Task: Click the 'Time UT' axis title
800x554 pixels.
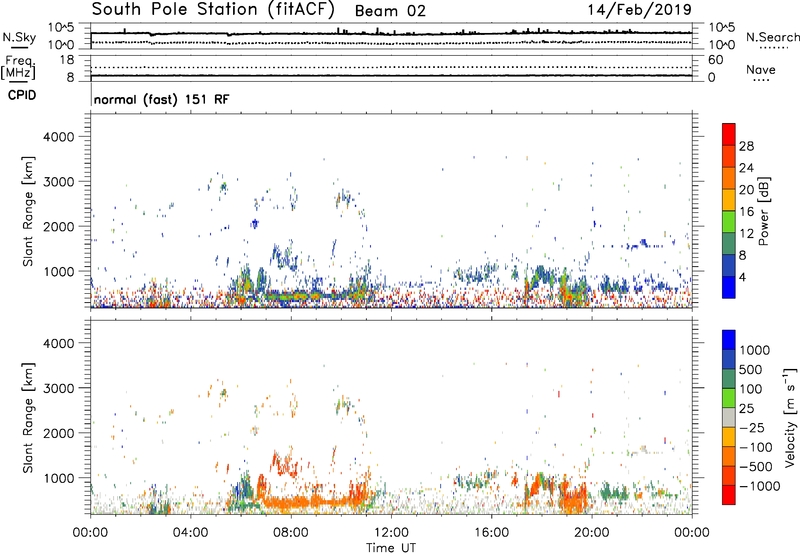Action: (x=391, y=548)
